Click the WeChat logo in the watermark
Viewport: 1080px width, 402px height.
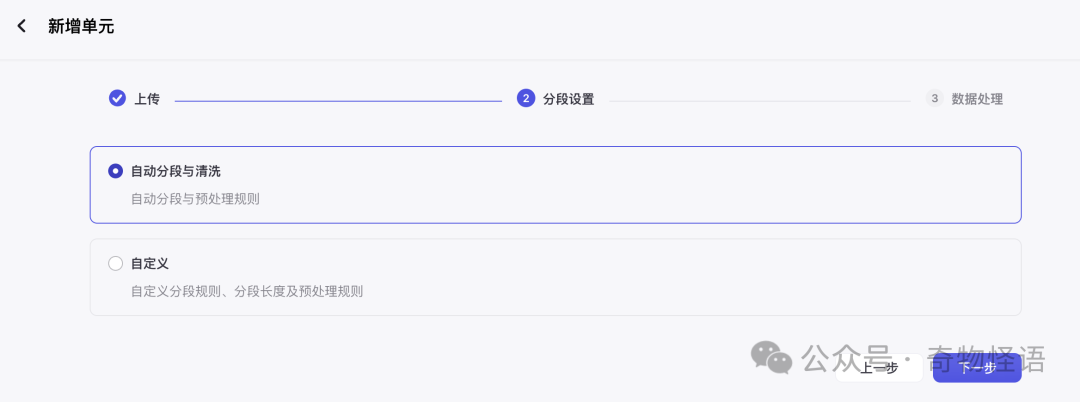[x=771, y=357]
